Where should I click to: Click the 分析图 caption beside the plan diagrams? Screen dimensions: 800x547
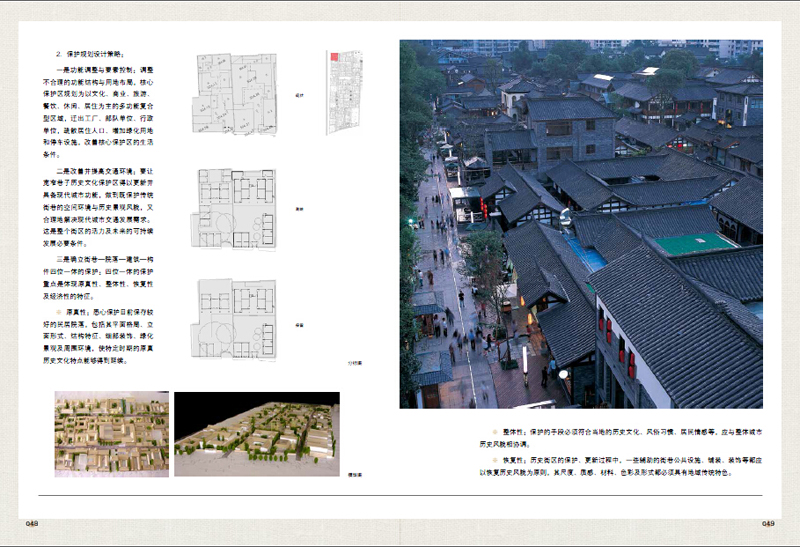coord(354,365)
